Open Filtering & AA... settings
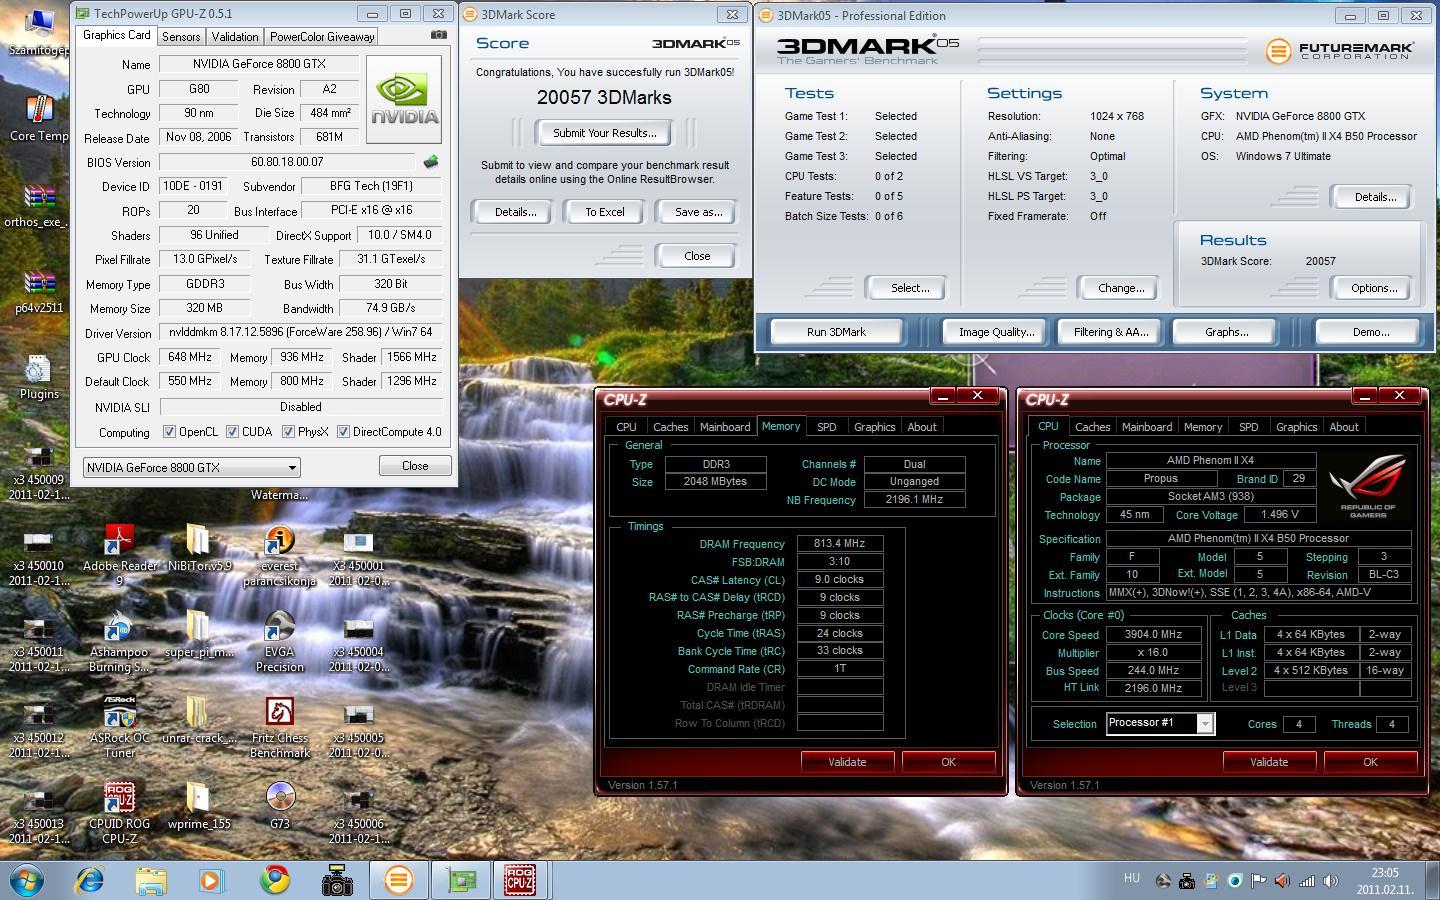Screen dimensions: 1440x900 tap(1110, 332)
